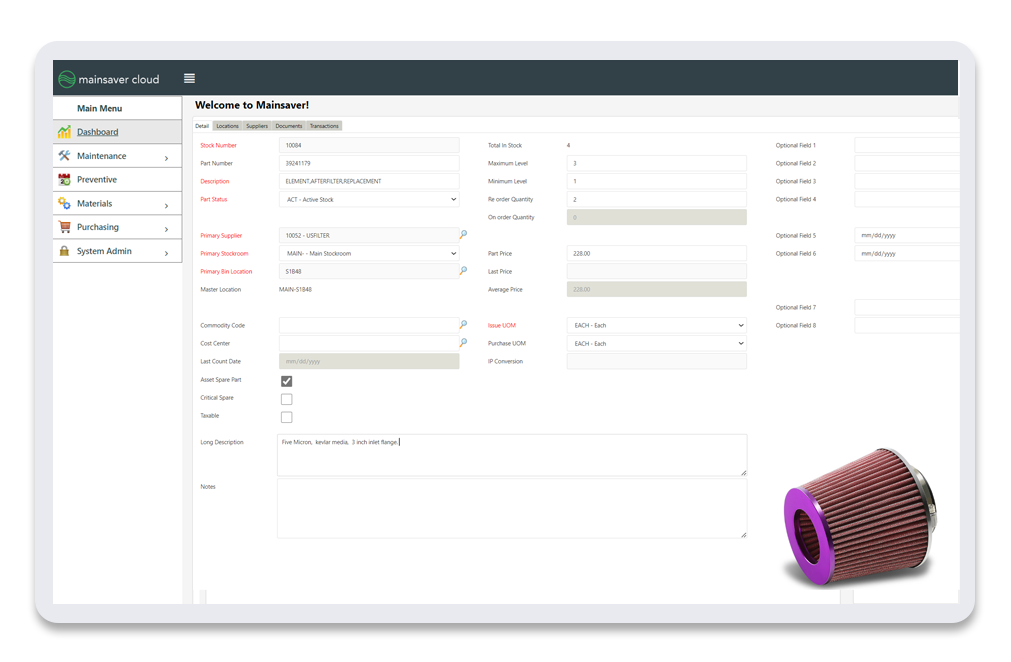
Task: Click the Maintenance wrench icon
Action: point(66,155)
